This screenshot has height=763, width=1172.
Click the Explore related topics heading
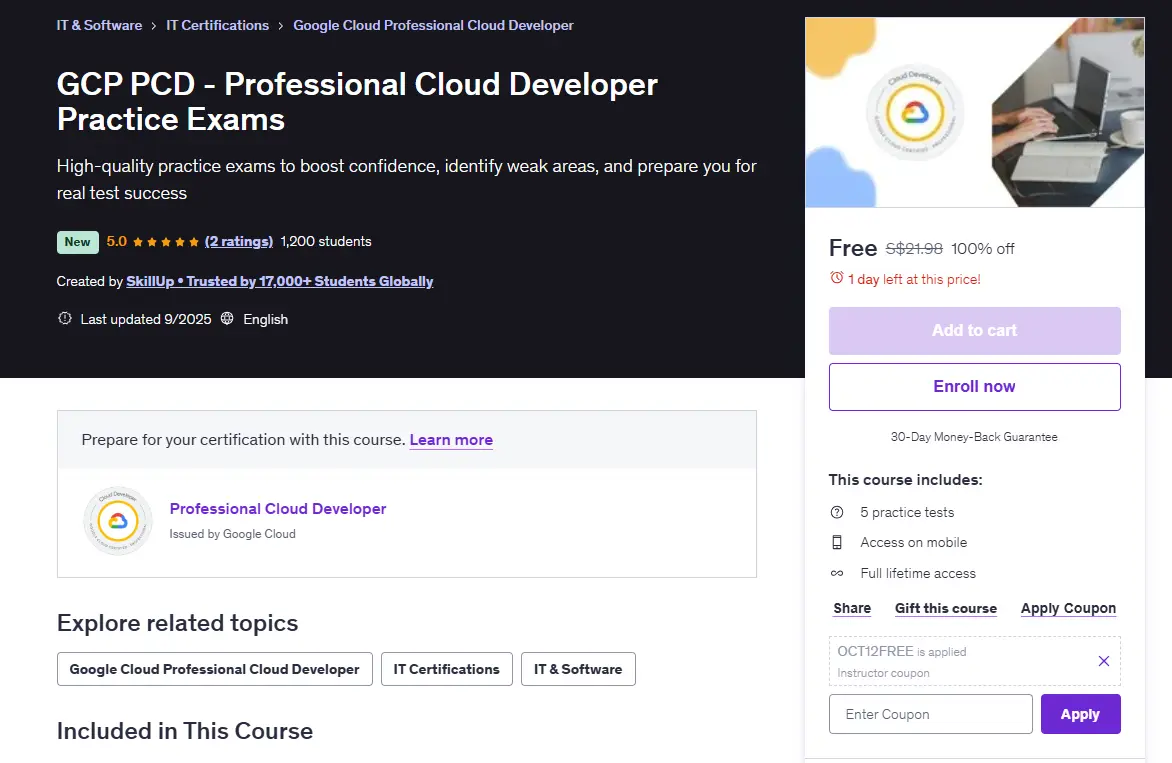[178, 623]
